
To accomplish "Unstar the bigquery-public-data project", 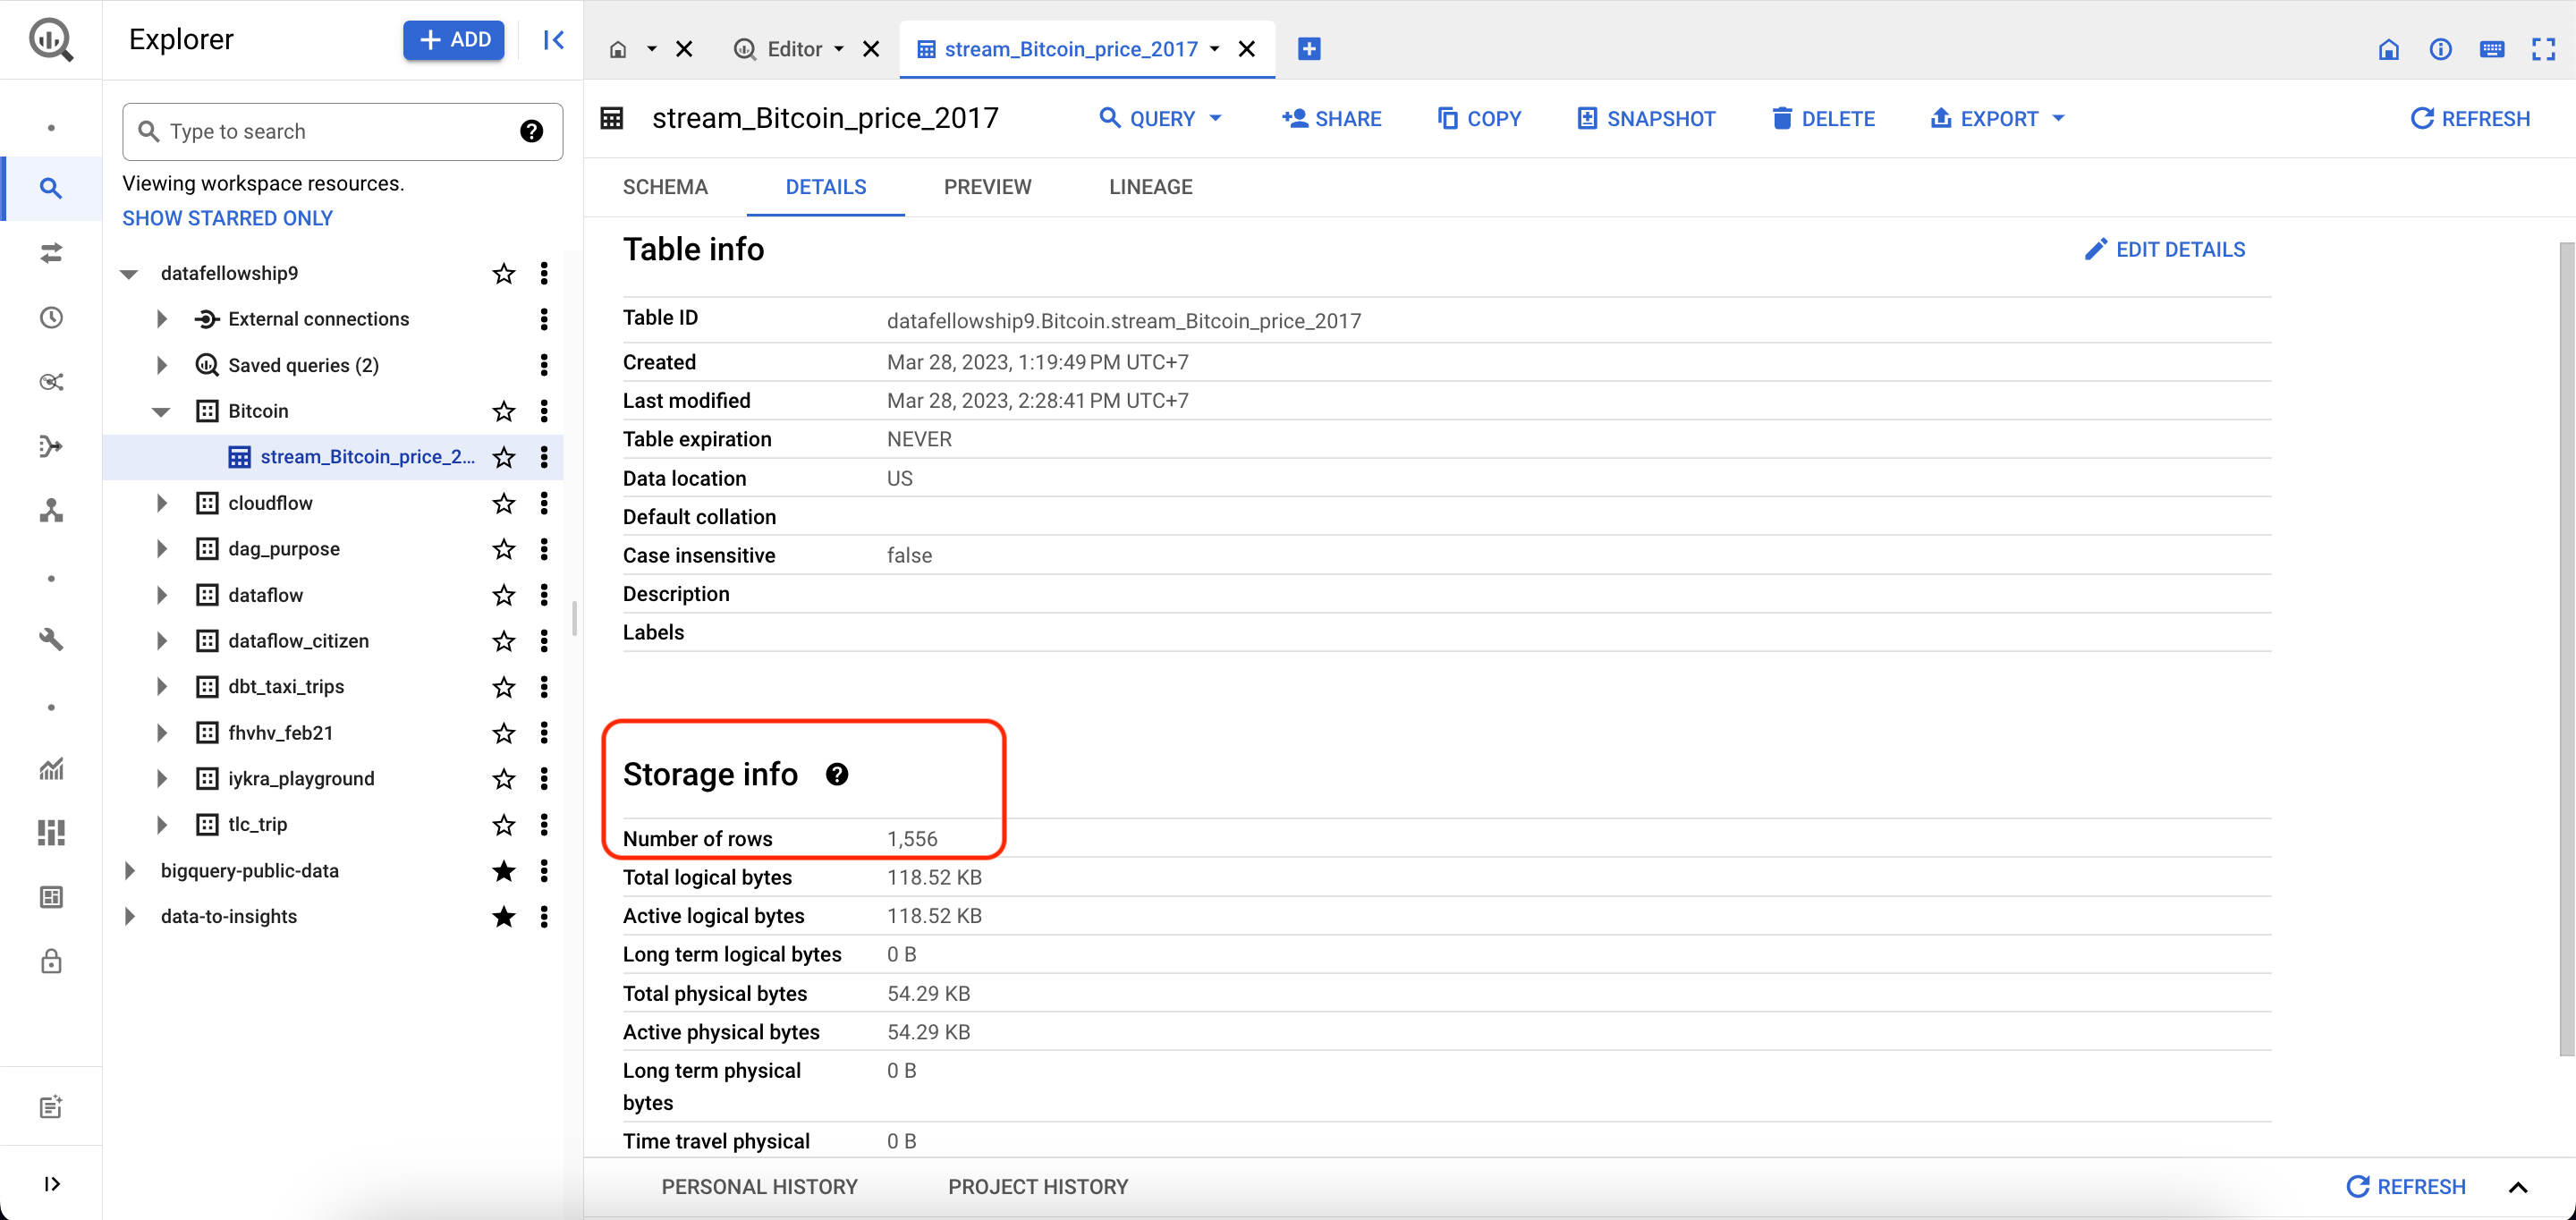I will [503, 871].
